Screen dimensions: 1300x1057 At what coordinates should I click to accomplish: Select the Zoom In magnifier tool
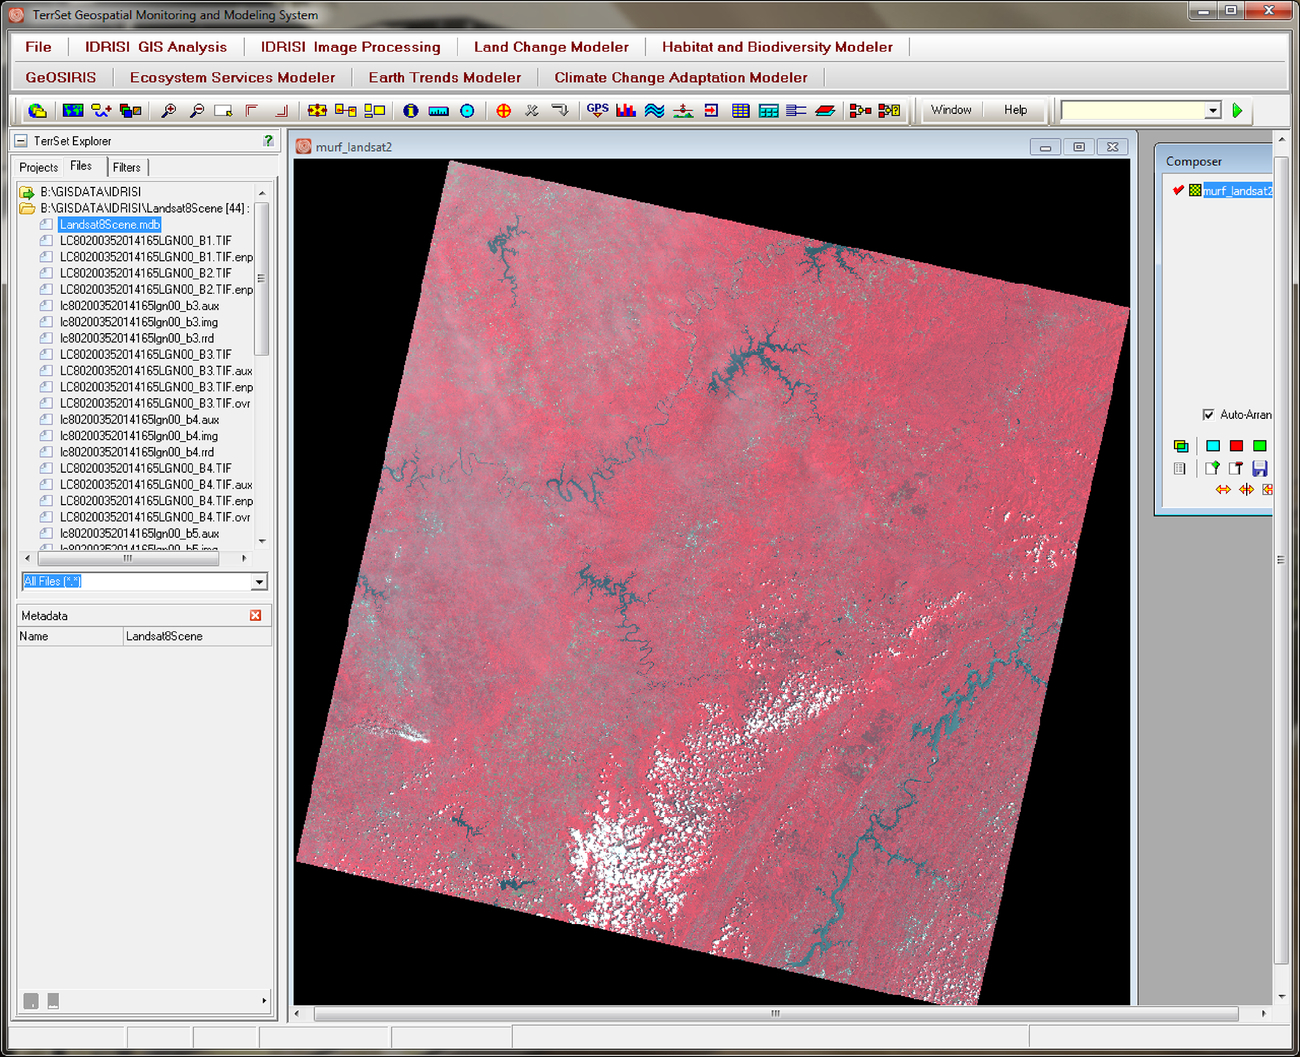pos(168,110)
